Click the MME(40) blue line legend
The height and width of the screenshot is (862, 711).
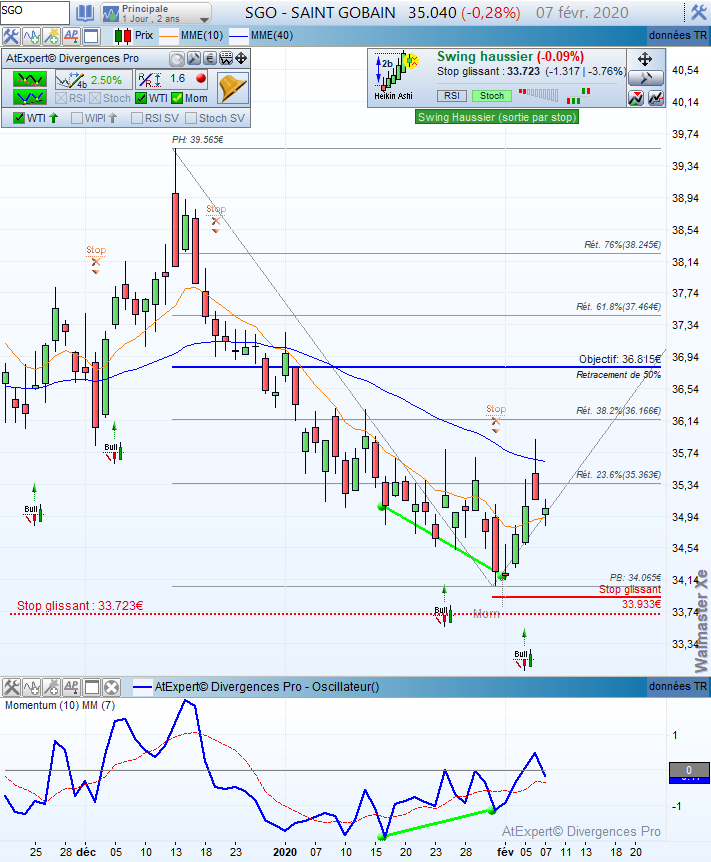coord(261,36)
